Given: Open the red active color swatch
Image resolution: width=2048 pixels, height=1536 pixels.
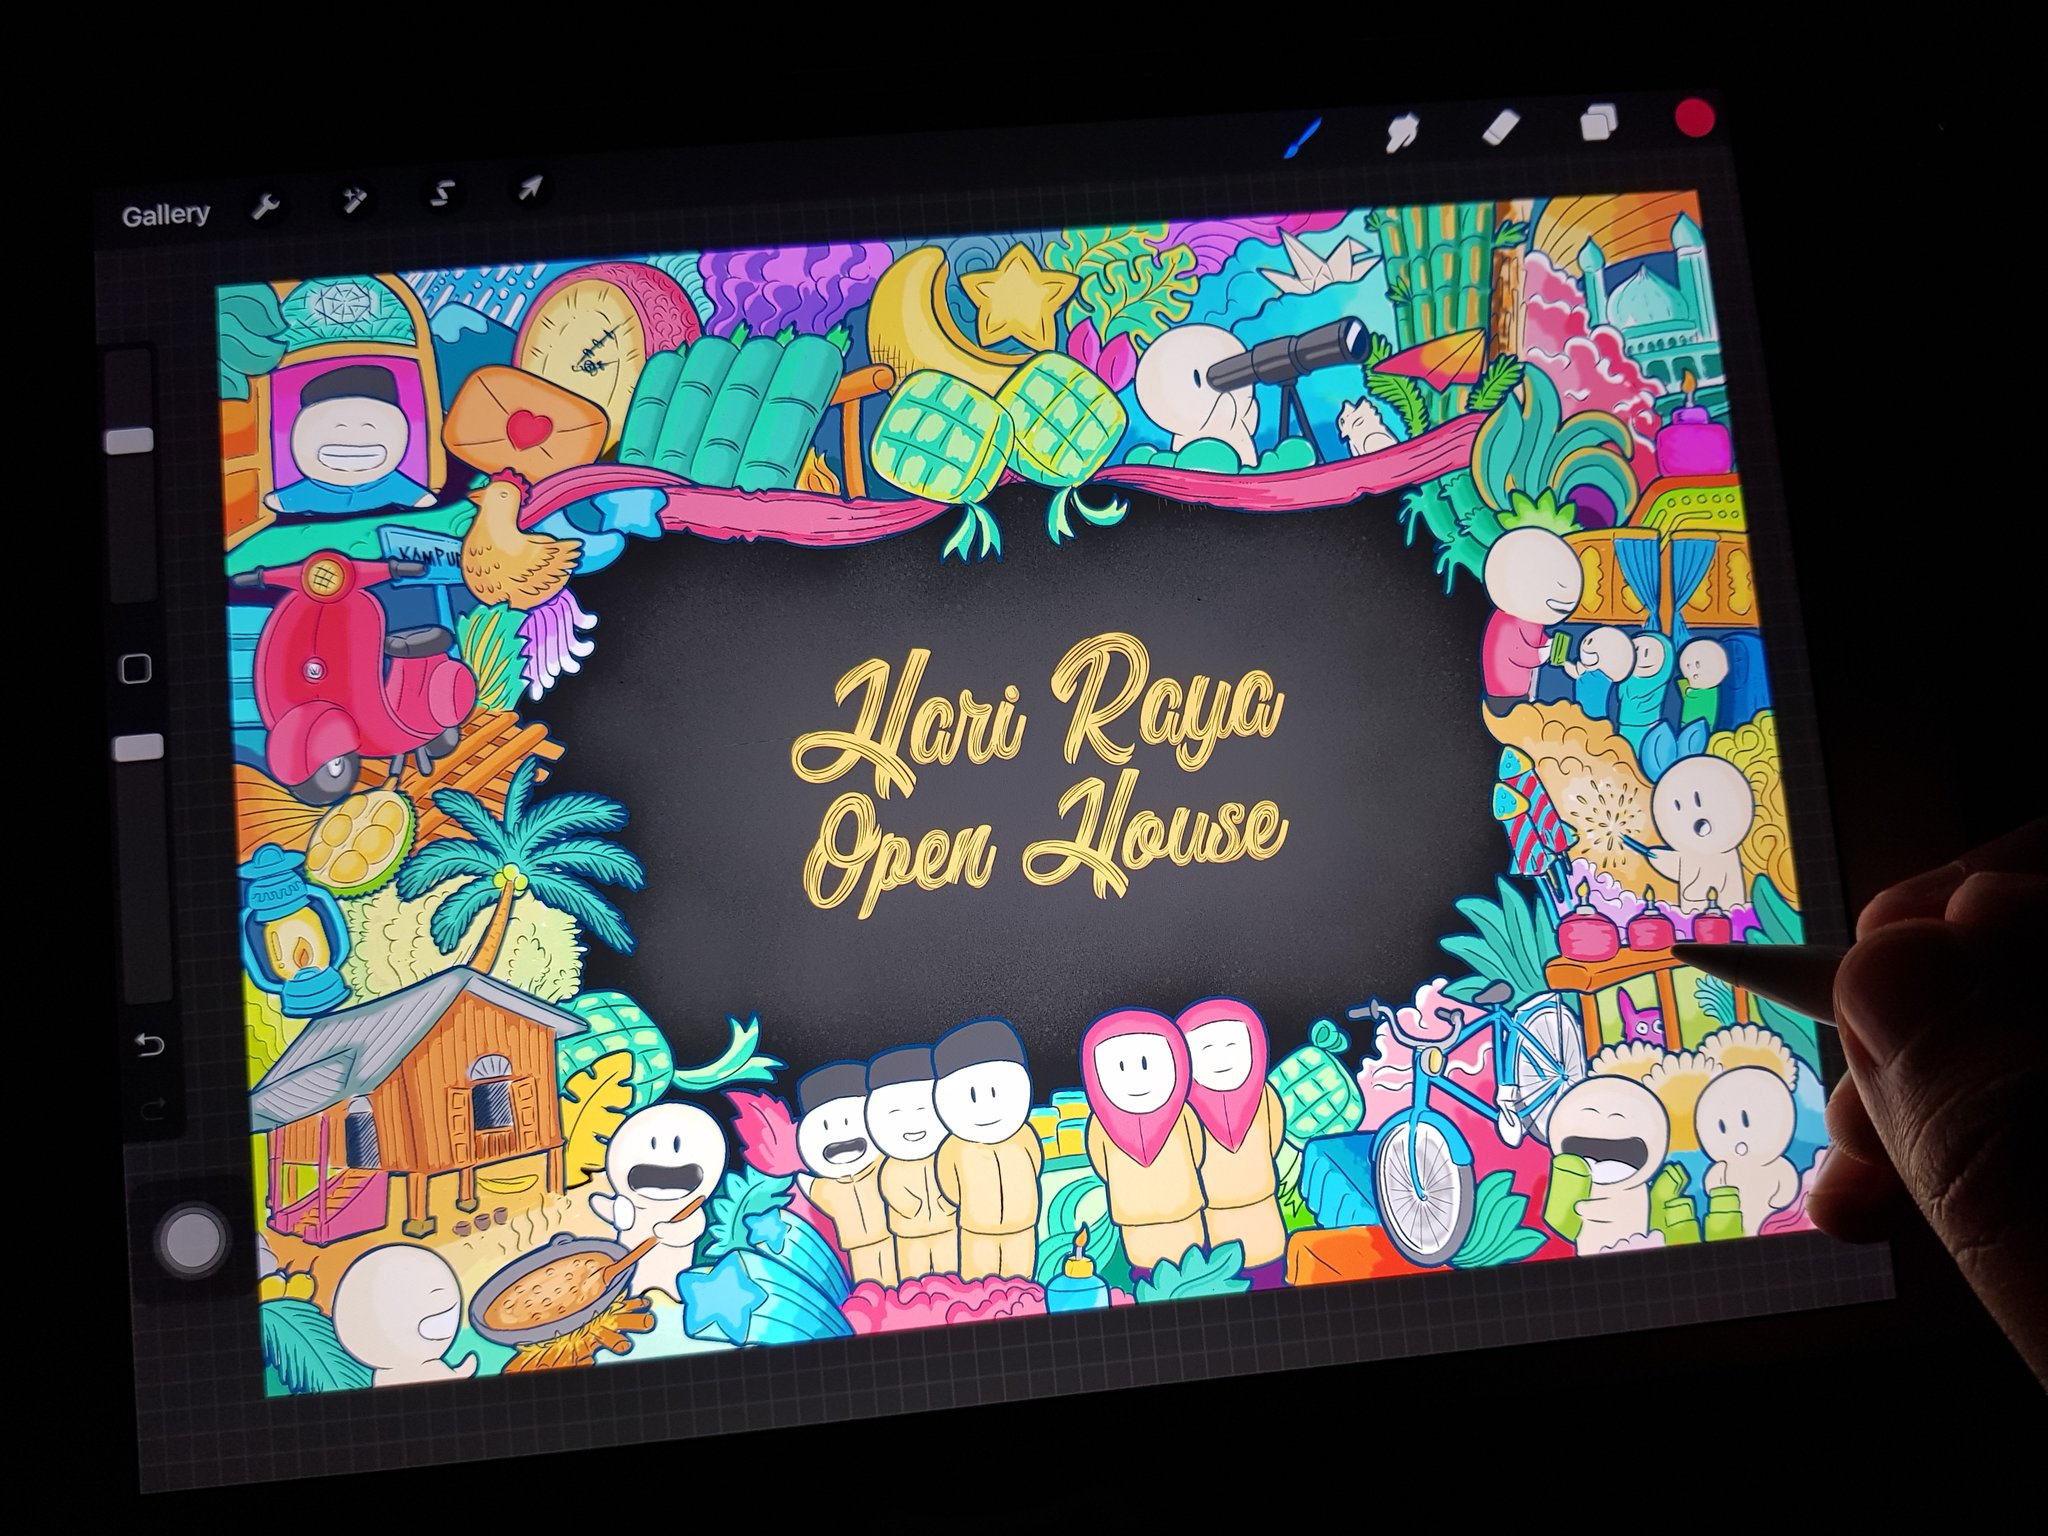Looking at the screenshot, I should pyautogui.click(x=1694, y=117).
